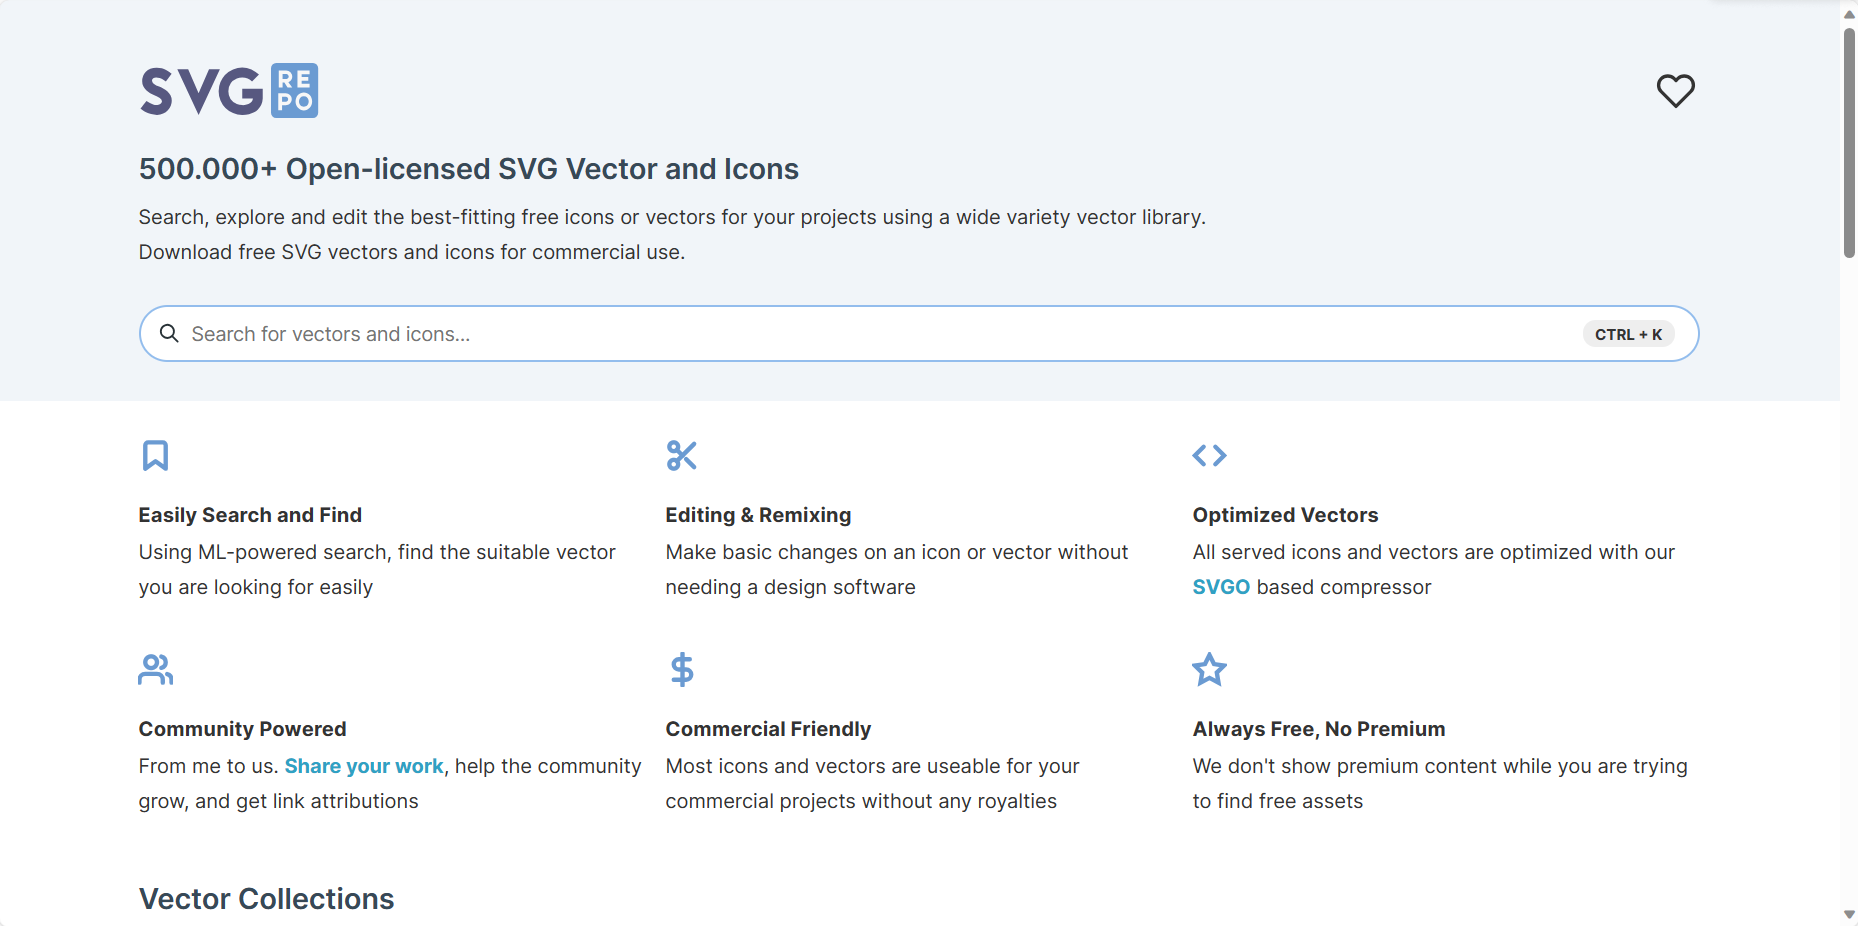The width and height of the screenshot is (1858, 926).
Task: Click the Editing & Remixing title
Action: point(758,515)
